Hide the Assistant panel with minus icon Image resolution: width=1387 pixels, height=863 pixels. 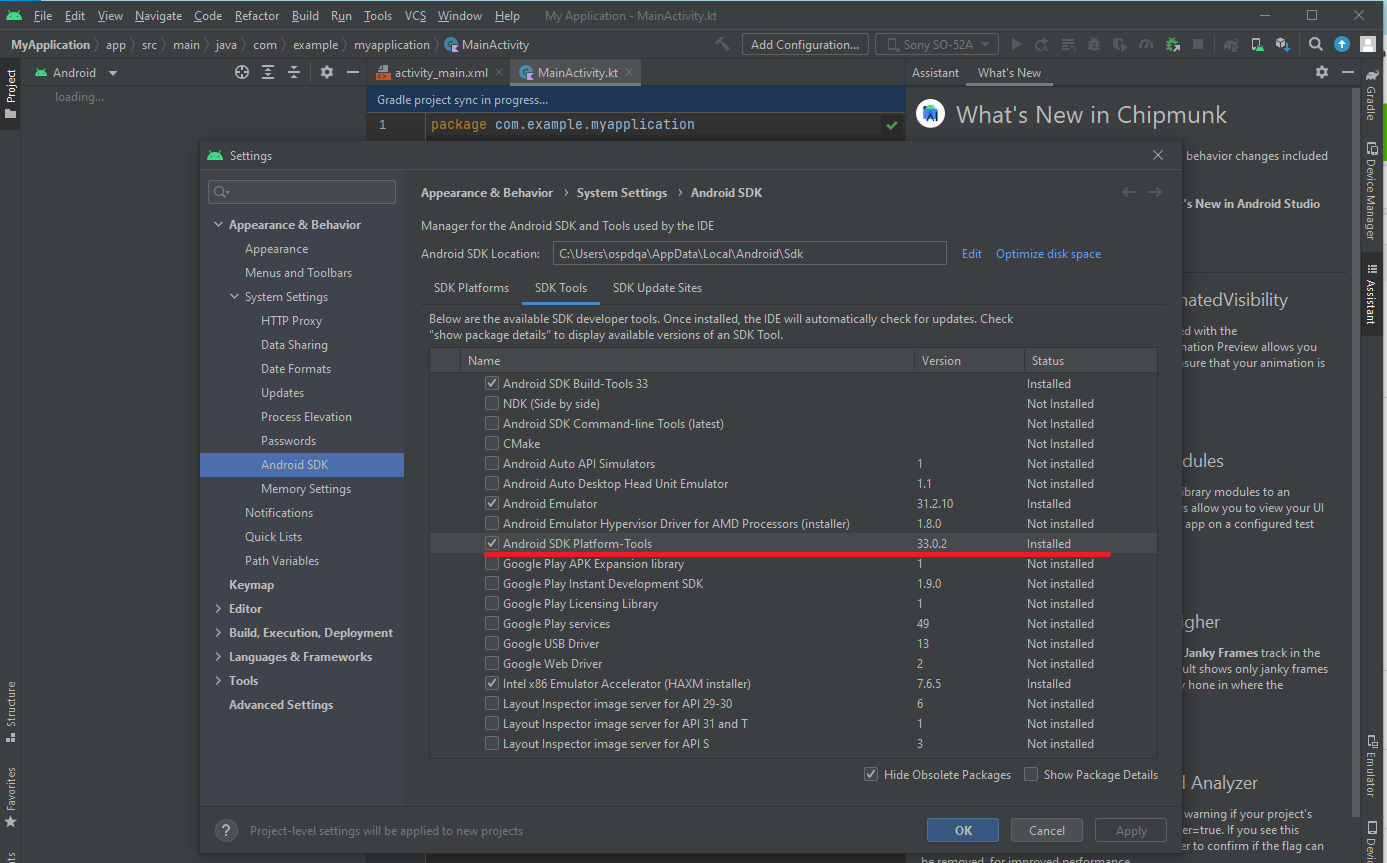pyautogui.click(x=1348, y=72)
